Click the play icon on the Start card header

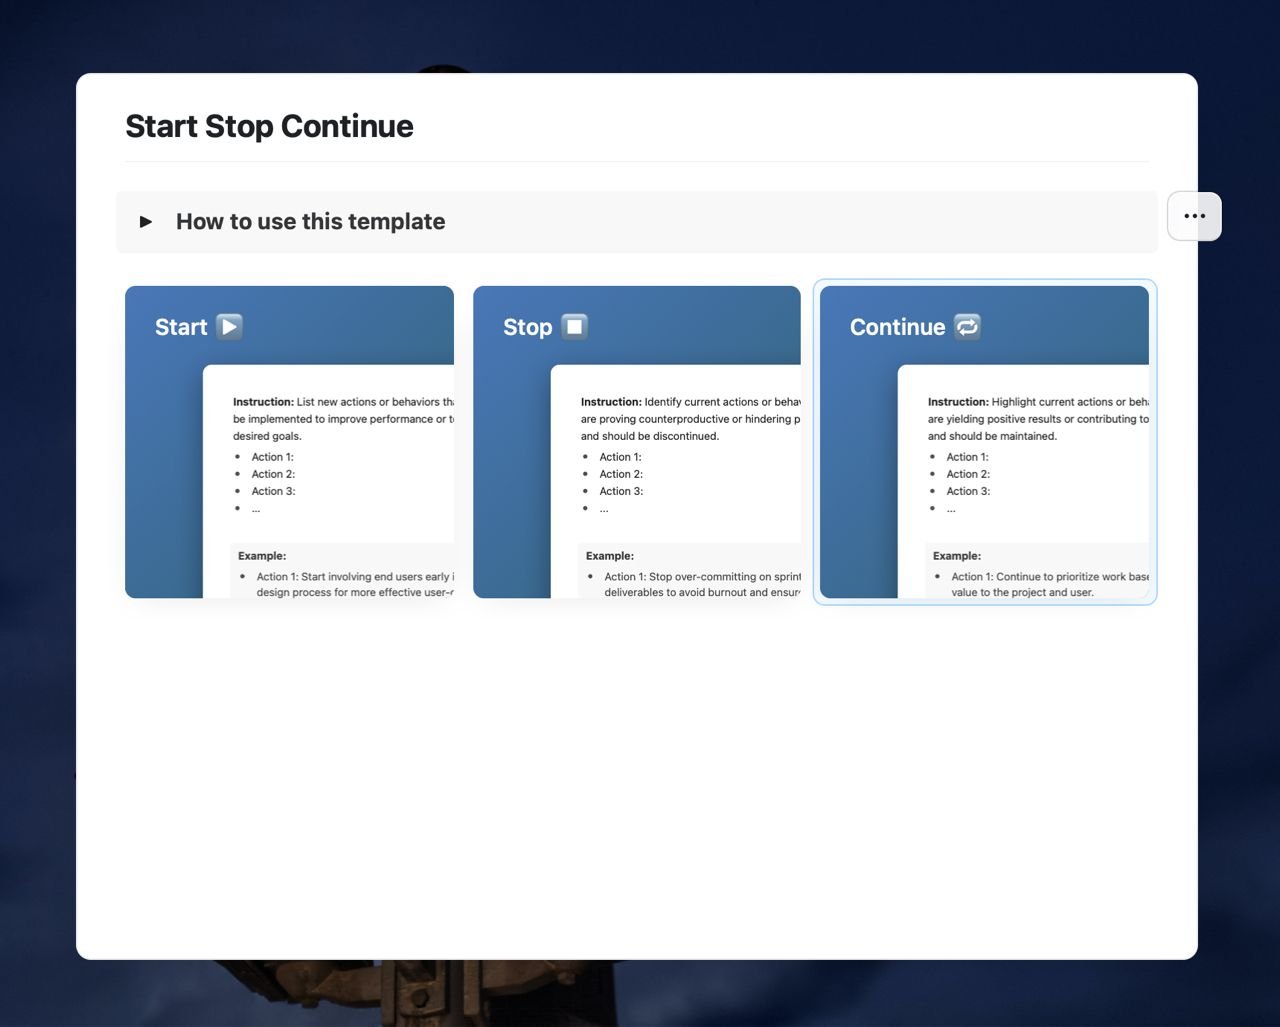(x=229, y=326)
